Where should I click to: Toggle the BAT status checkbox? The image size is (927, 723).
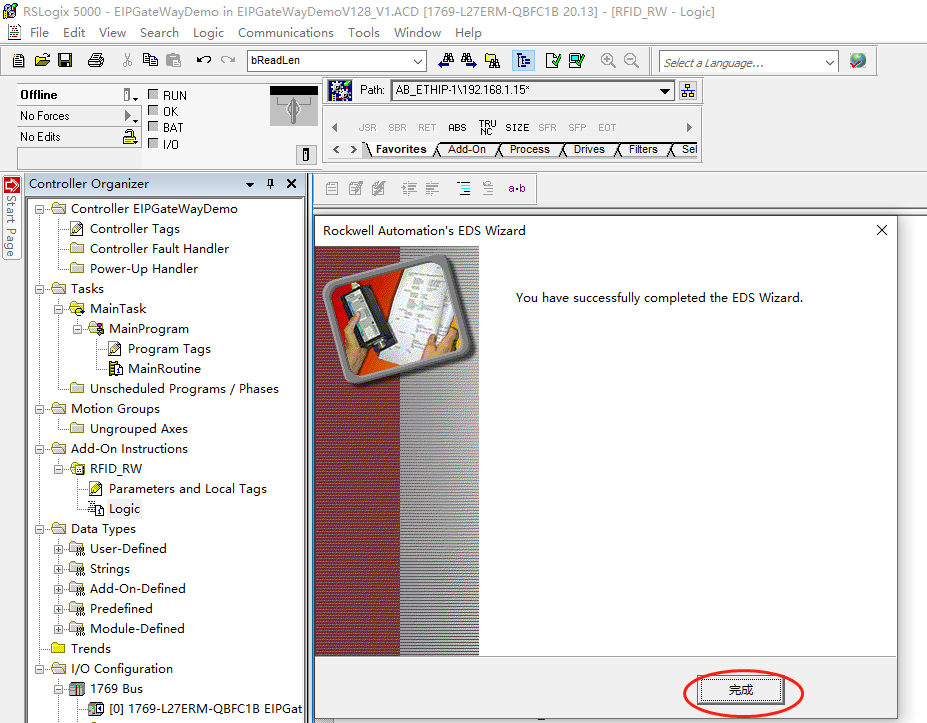[154, 128]
